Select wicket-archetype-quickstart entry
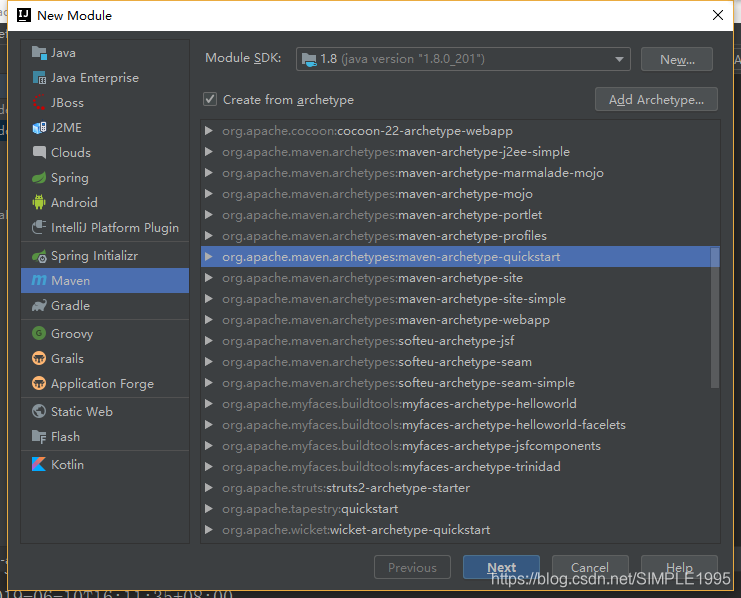The width and height of the screenshot is (741, 598). 460,529
